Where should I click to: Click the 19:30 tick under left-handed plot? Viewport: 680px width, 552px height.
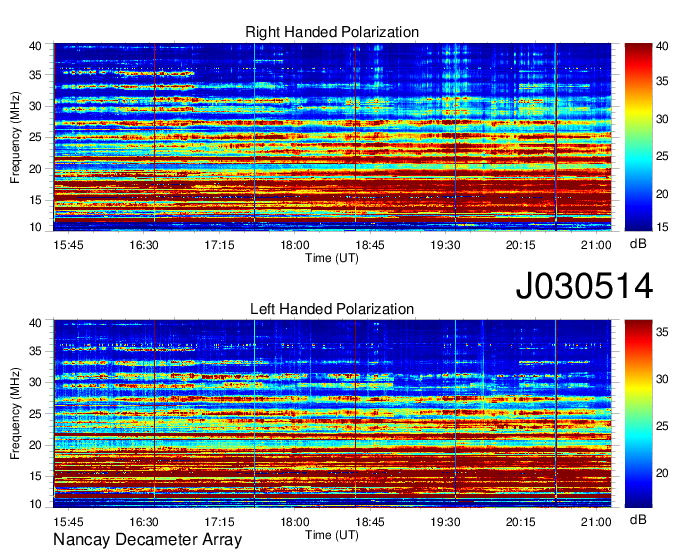point(445,522)
